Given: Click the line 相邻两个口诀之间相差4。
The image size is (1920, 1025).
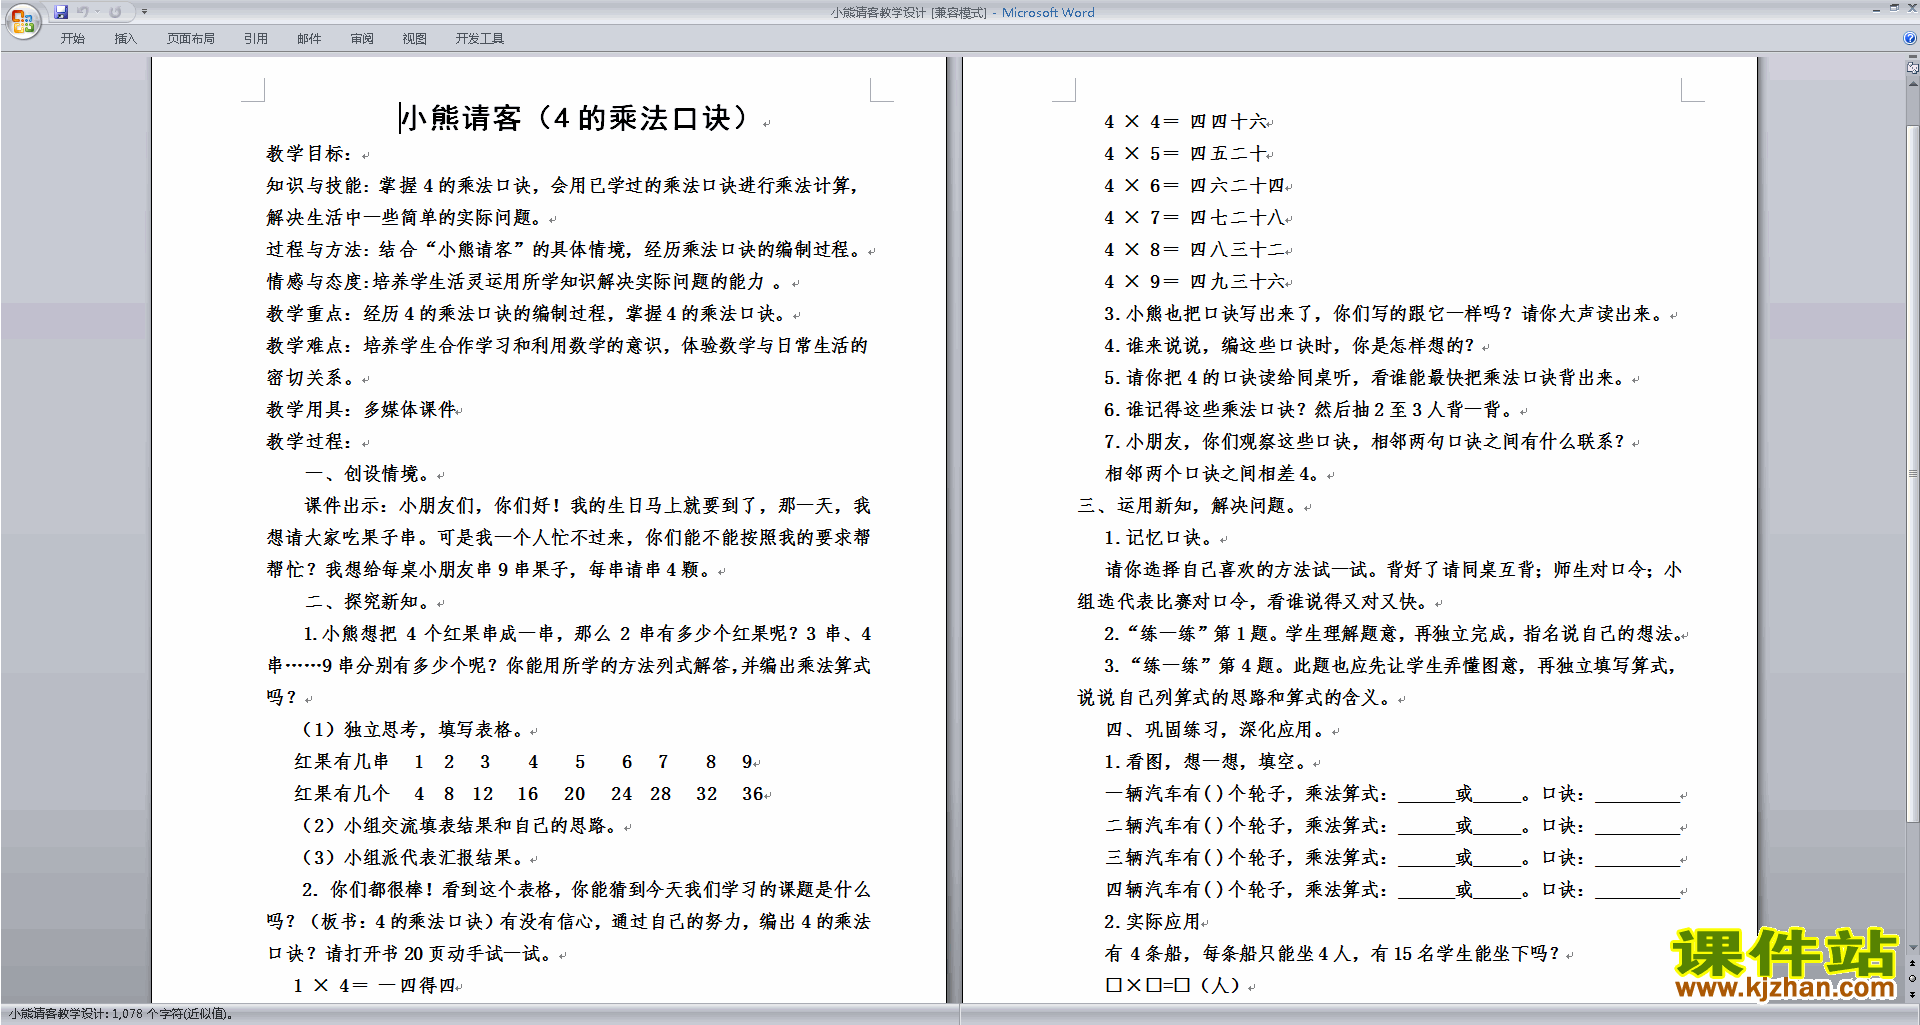Looking at the screenshot, I should pos(1213,473).
